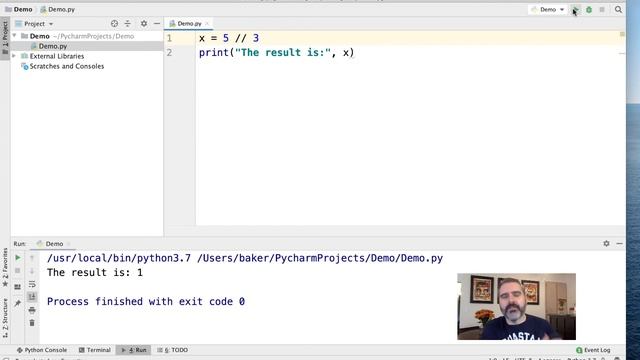Select Demo.py in the project tree
This screenshot has width=640, height=360.
[x=53, y=46]
